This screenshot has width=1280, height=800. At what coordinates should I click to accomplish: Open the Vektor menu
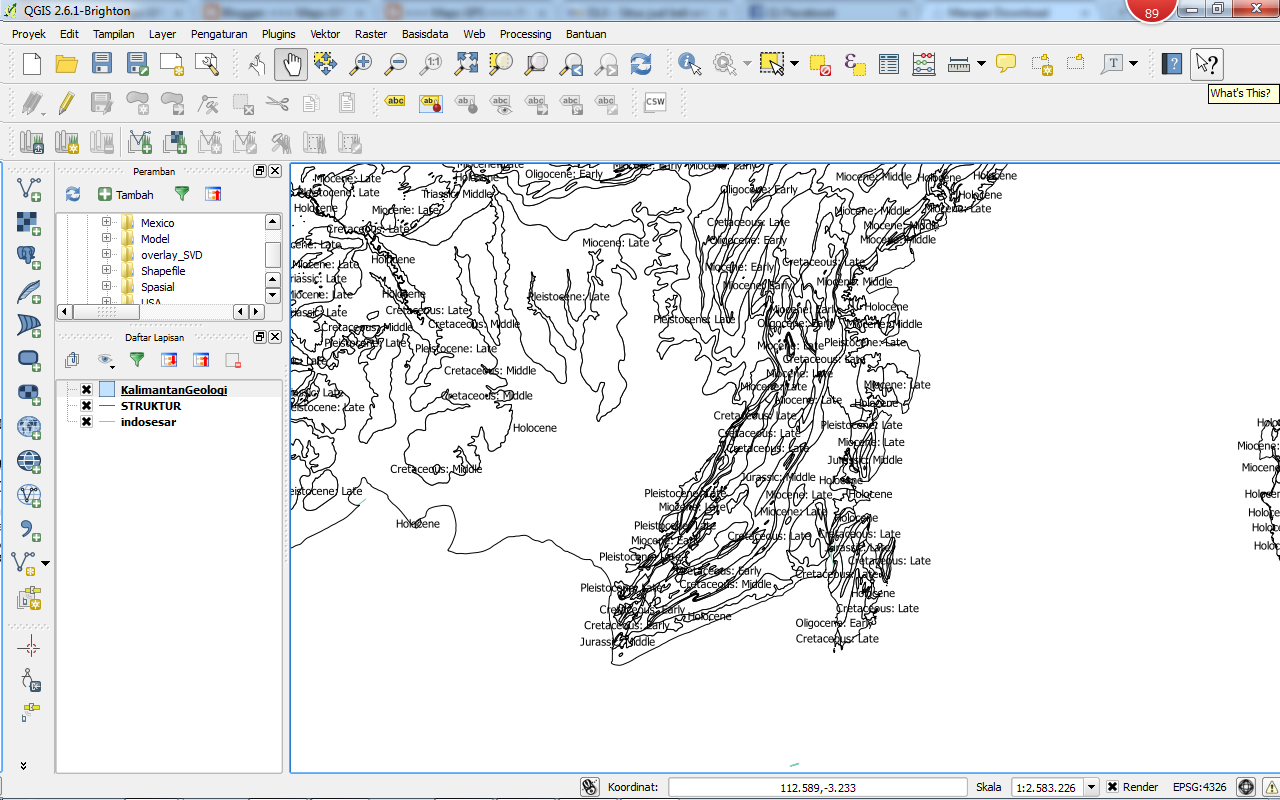click(x=325, y=34)
